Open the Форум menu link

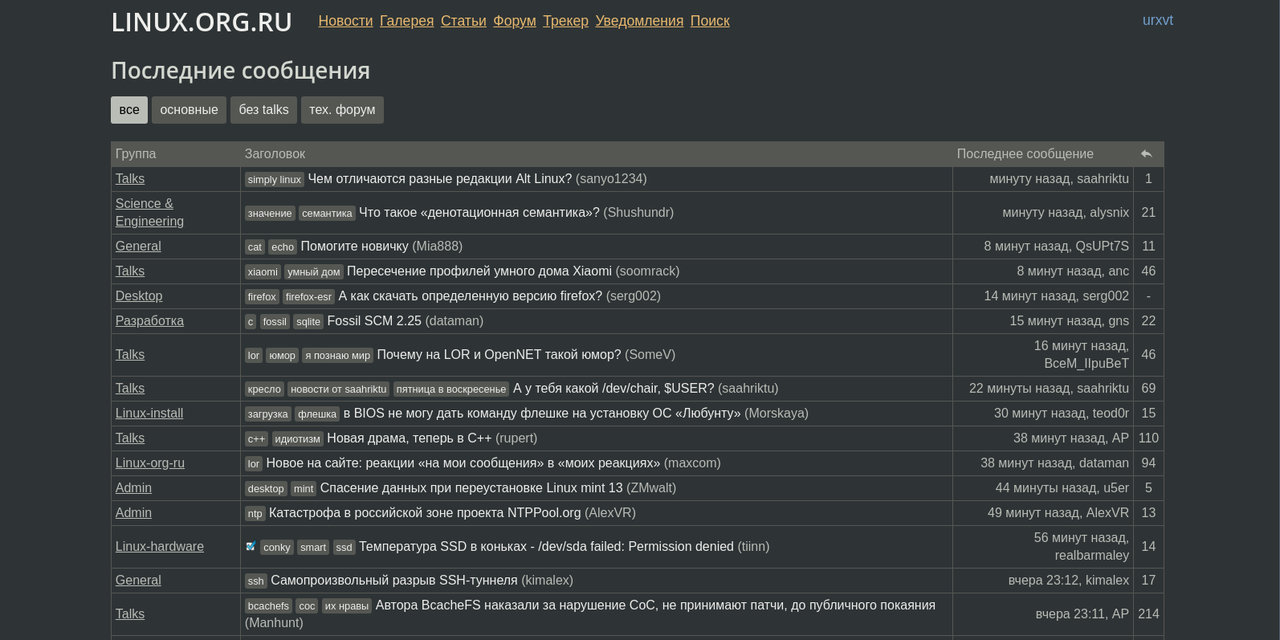click(x=514, y=21)
